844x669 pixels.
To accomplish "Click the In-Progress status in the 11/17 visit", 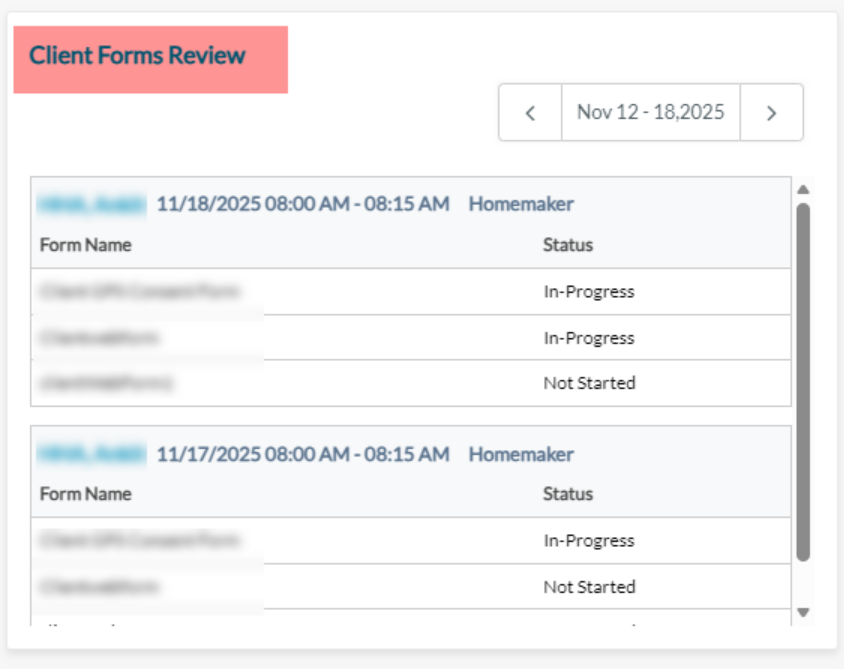I will coord(589,540).
